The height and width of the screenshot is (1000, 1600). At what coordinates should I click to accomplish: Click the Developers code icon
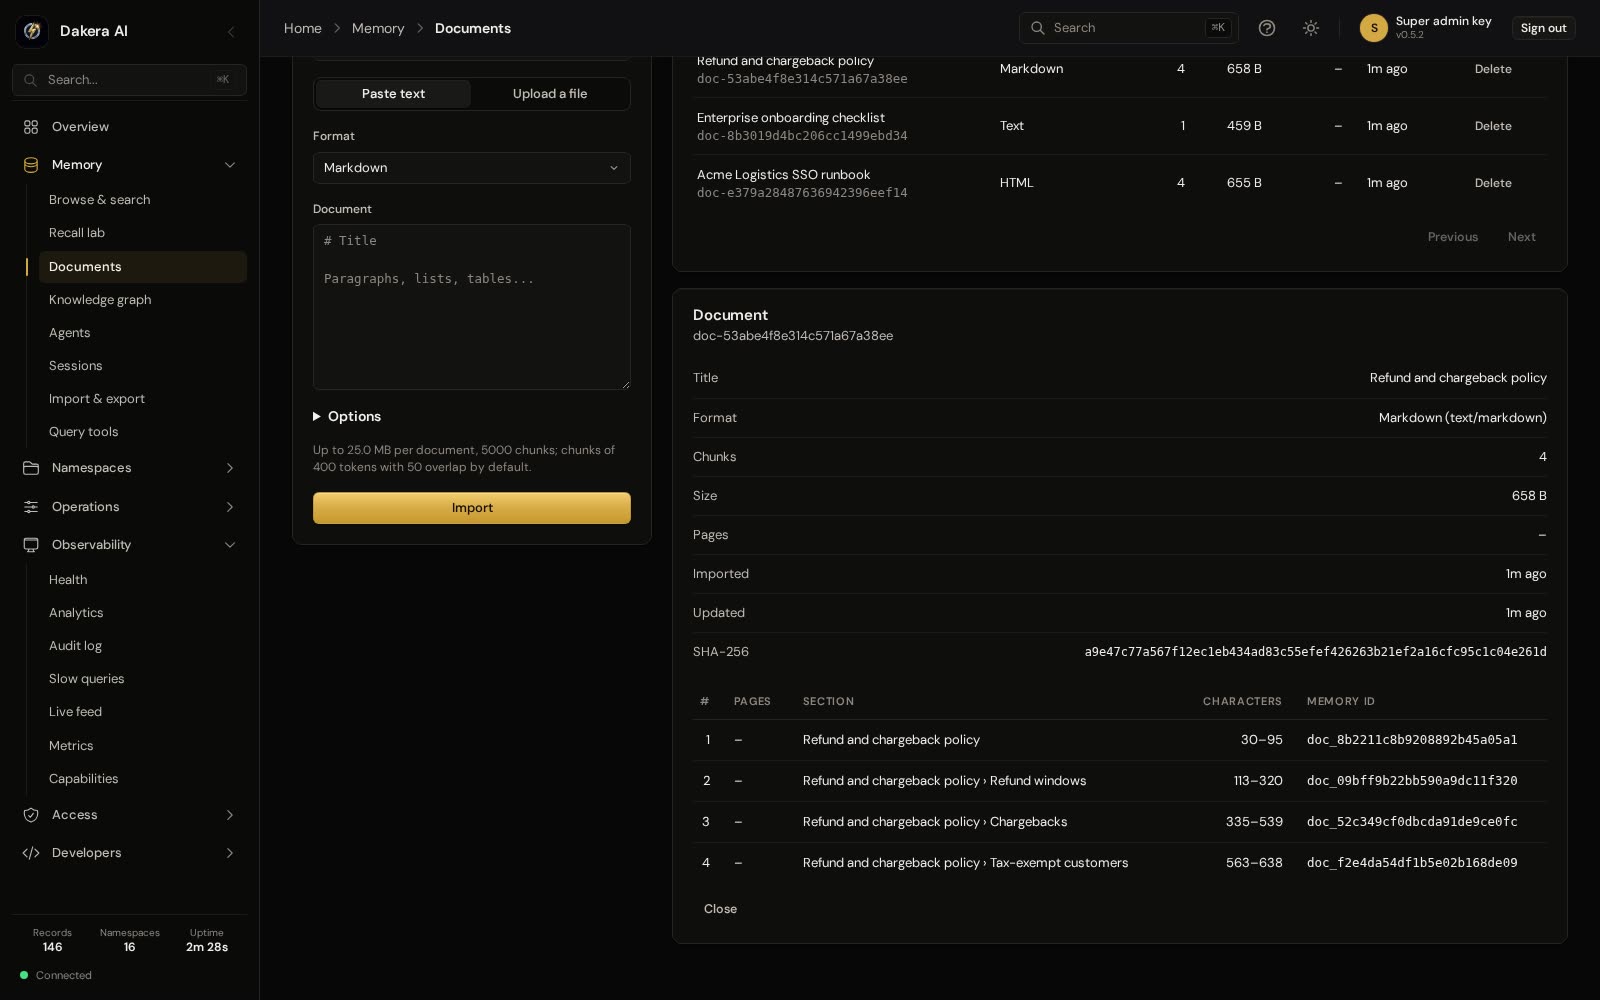click(x=31, y=853)
